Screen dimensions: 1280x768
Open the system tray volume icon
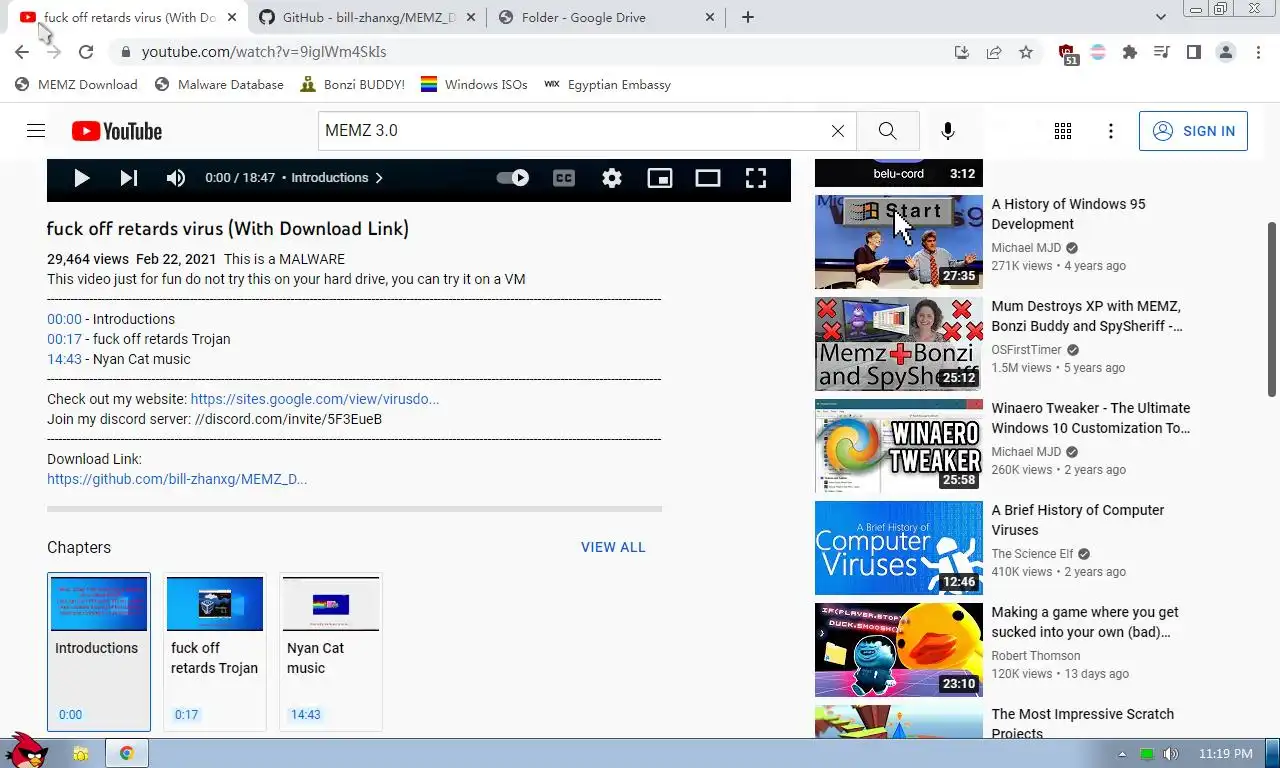1170,754
